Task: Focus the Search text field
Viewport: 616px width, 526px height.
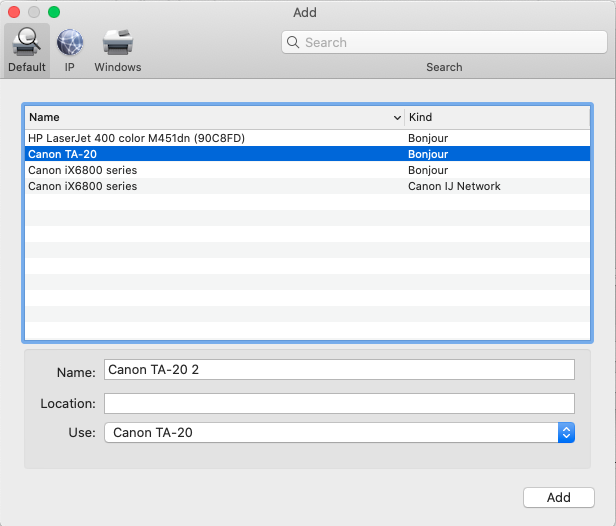Action: pos(444,42)
